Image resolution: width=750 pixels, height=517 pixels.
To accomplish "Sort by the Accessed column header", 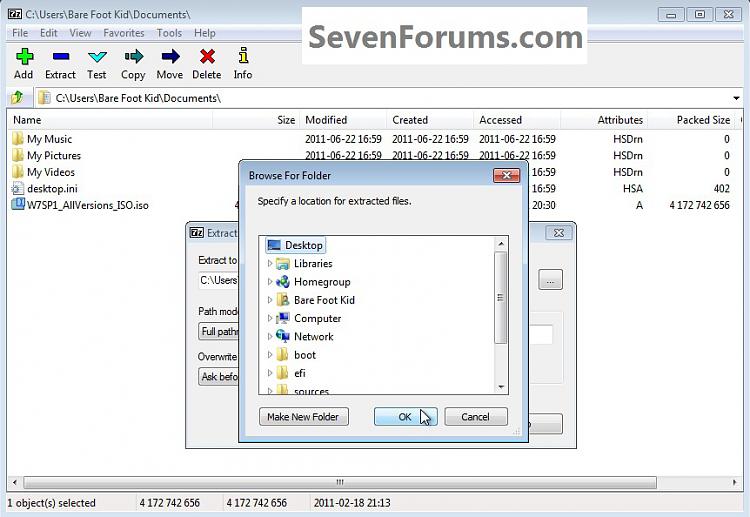I will pos(517,120).
